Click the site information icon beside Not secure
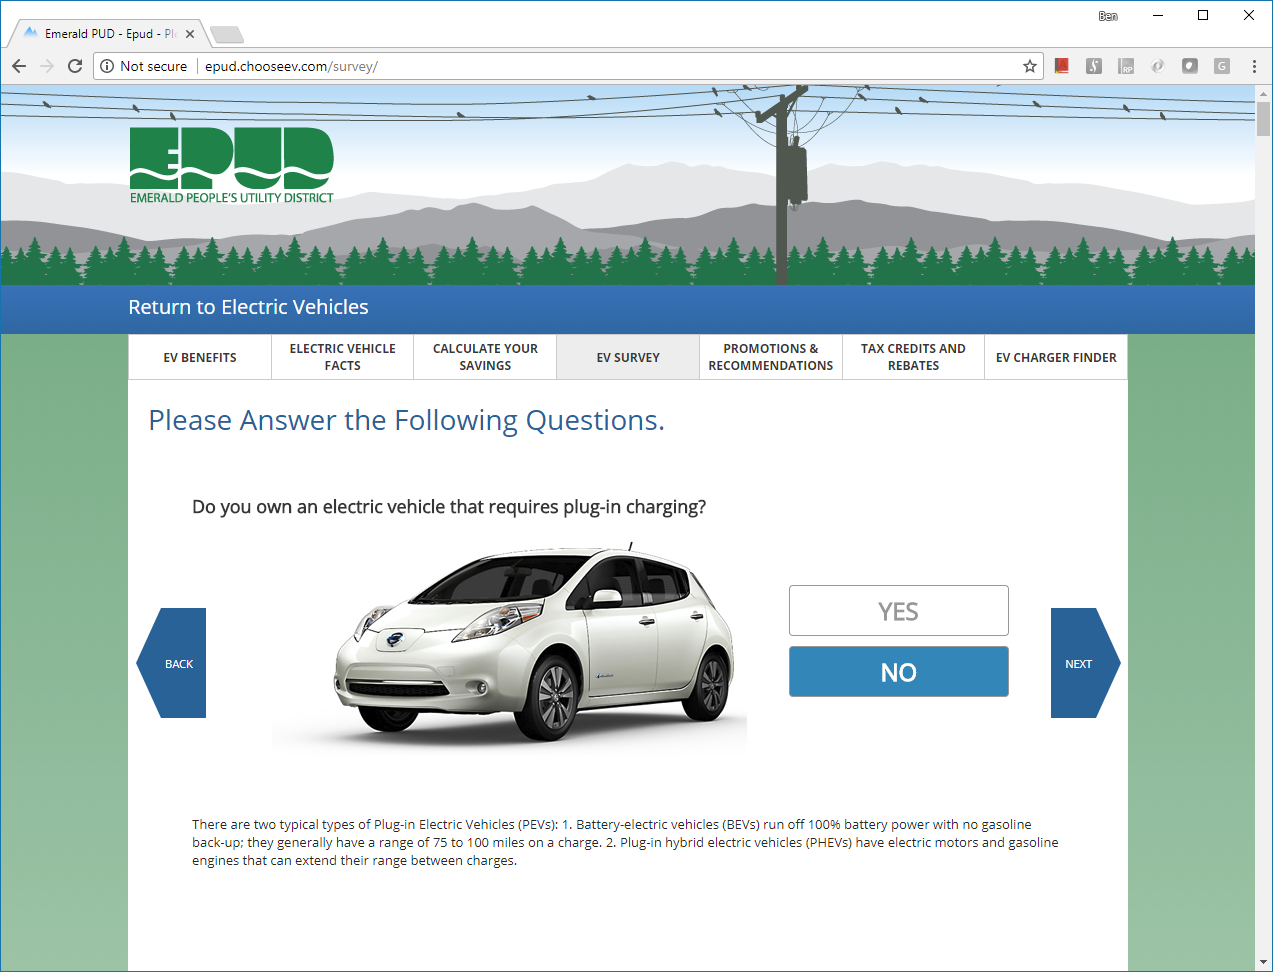Image resolution: width=1273 pixels, height=972 pixels. click(x=107, y=66)
